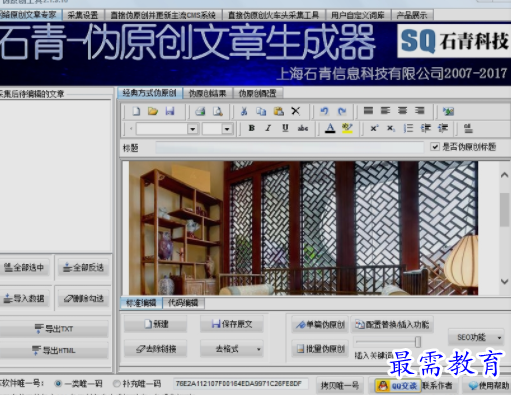Viewport: 511px width, 395px height.
Task: Insert a numbered list
Action: tap(408, 128)
